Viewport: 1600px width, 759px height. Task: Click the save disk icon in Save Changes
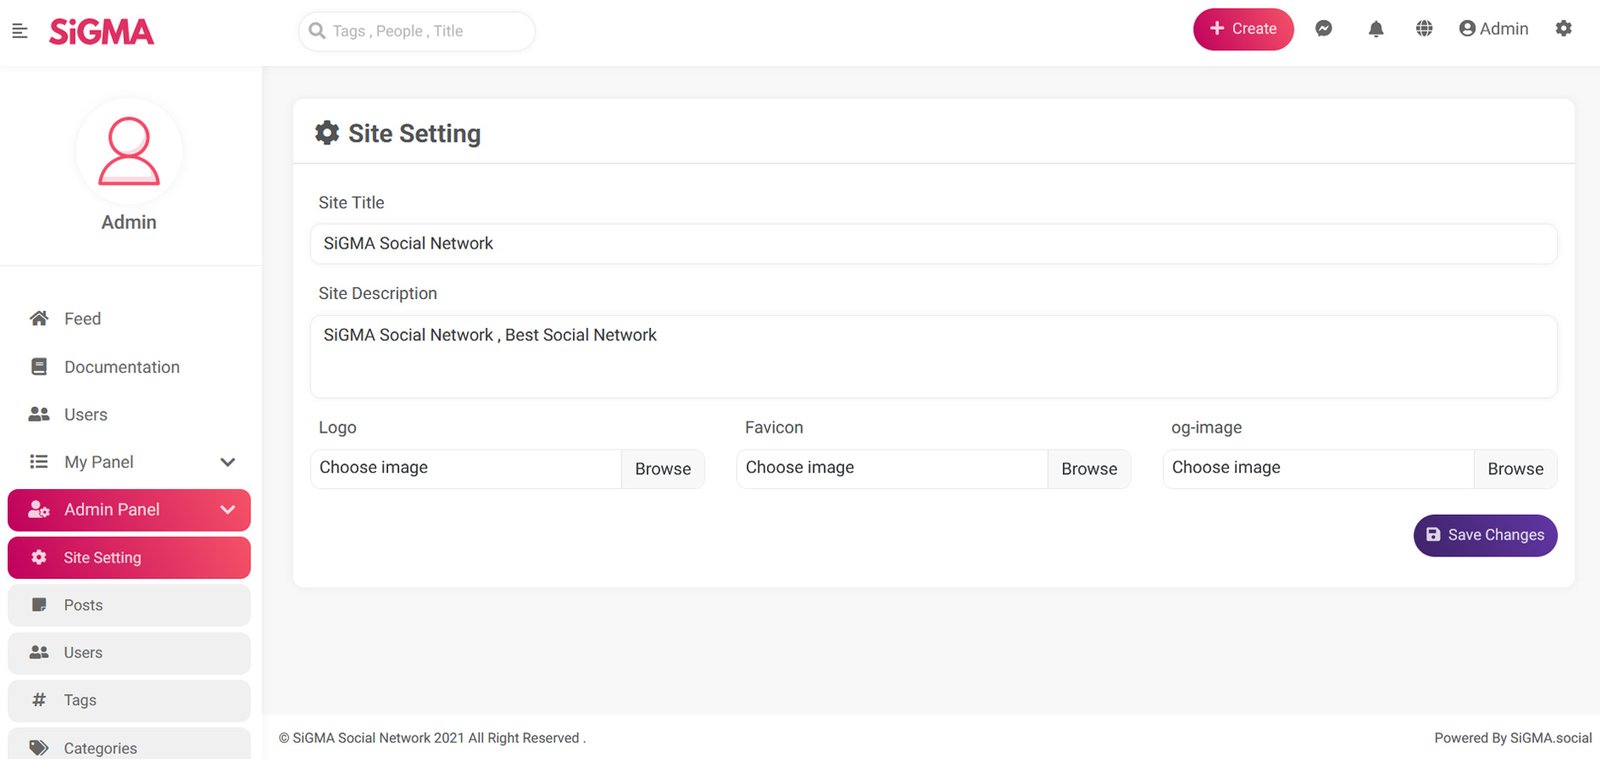click(x=1433, y=535)
